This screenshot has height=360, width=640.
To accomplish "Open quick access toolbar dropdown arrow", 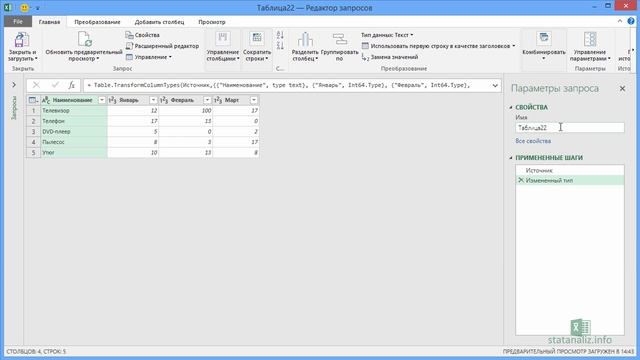I will 37,8.
